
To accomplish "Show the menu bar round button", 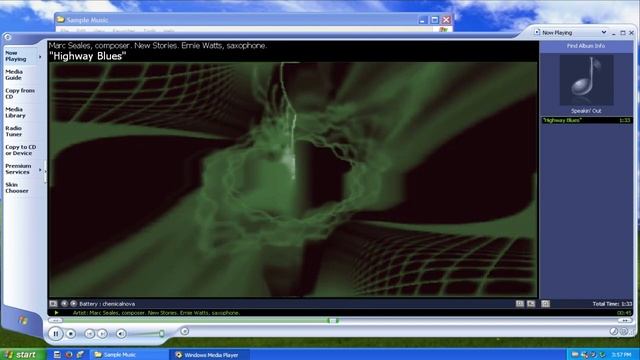I will click(7, 37).
